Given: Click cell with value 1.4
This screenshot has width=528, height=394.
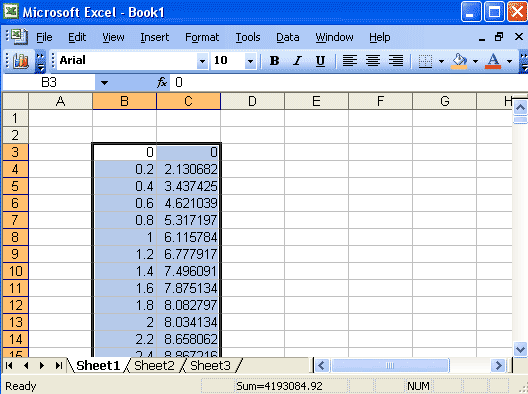Looking at the screenshot, I should 125,271.
